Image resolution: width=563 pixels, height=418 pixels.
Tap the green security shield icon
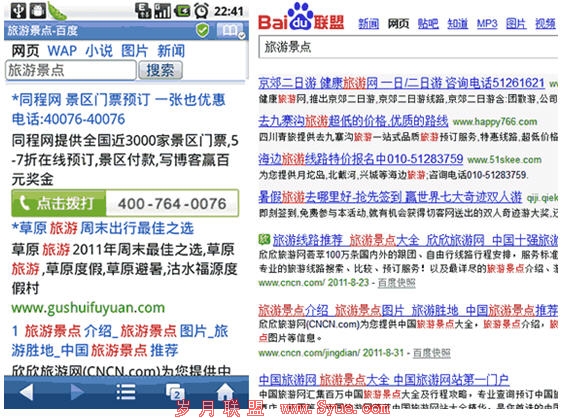point(203,30)
